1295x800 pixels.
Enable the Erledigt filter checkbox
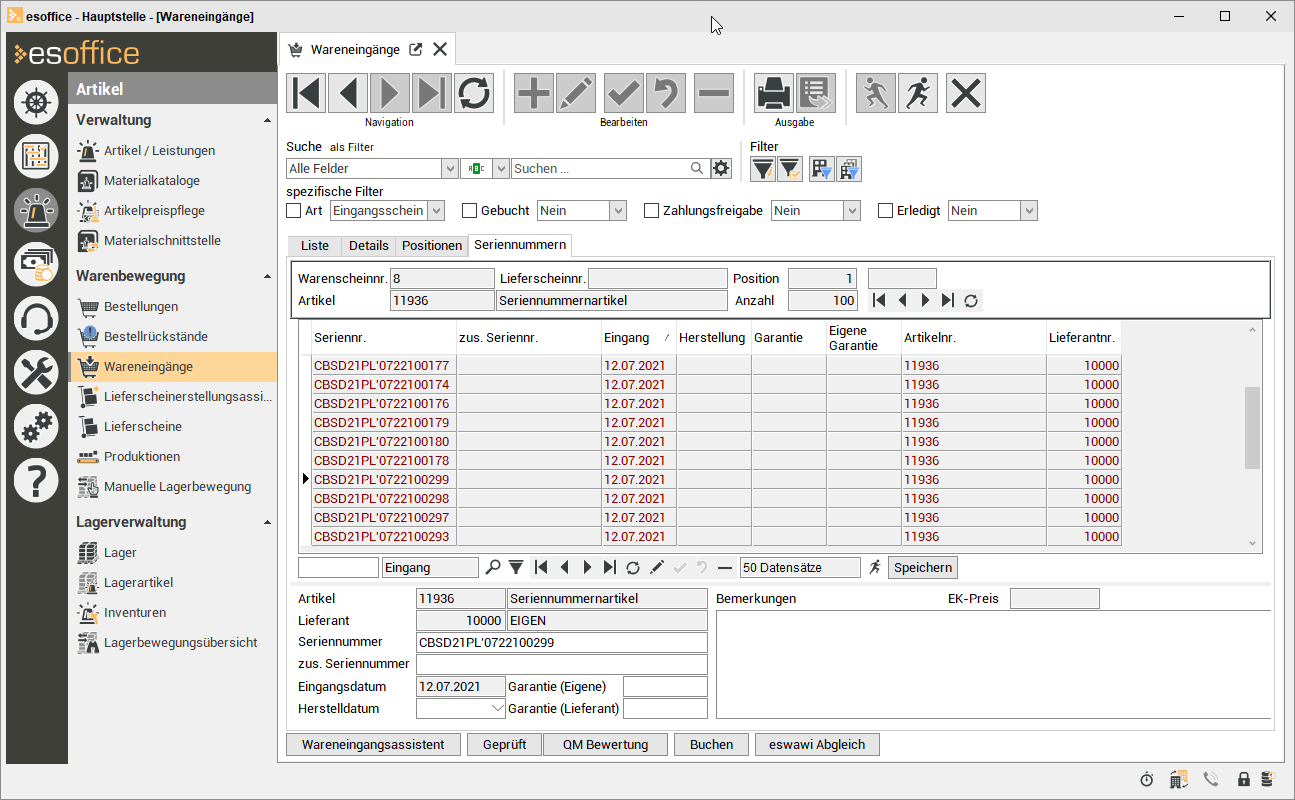(885, 211)
